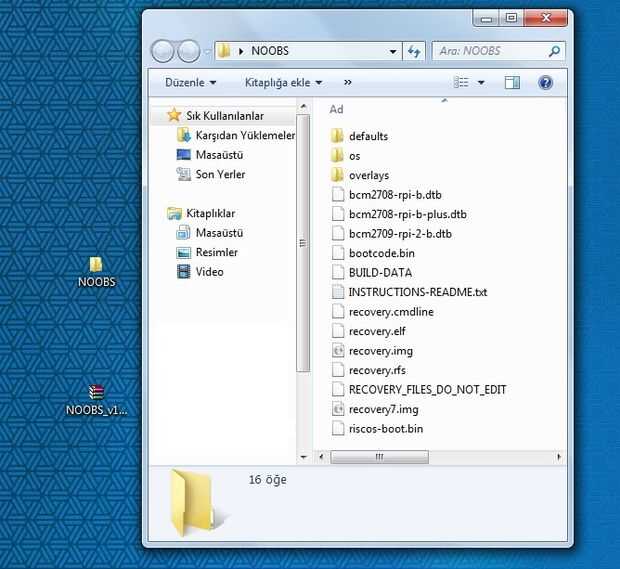Viewport: 620px width, 569px height.
Task: Click the Kitaplıklar library icon
Action: pos(174,213)
